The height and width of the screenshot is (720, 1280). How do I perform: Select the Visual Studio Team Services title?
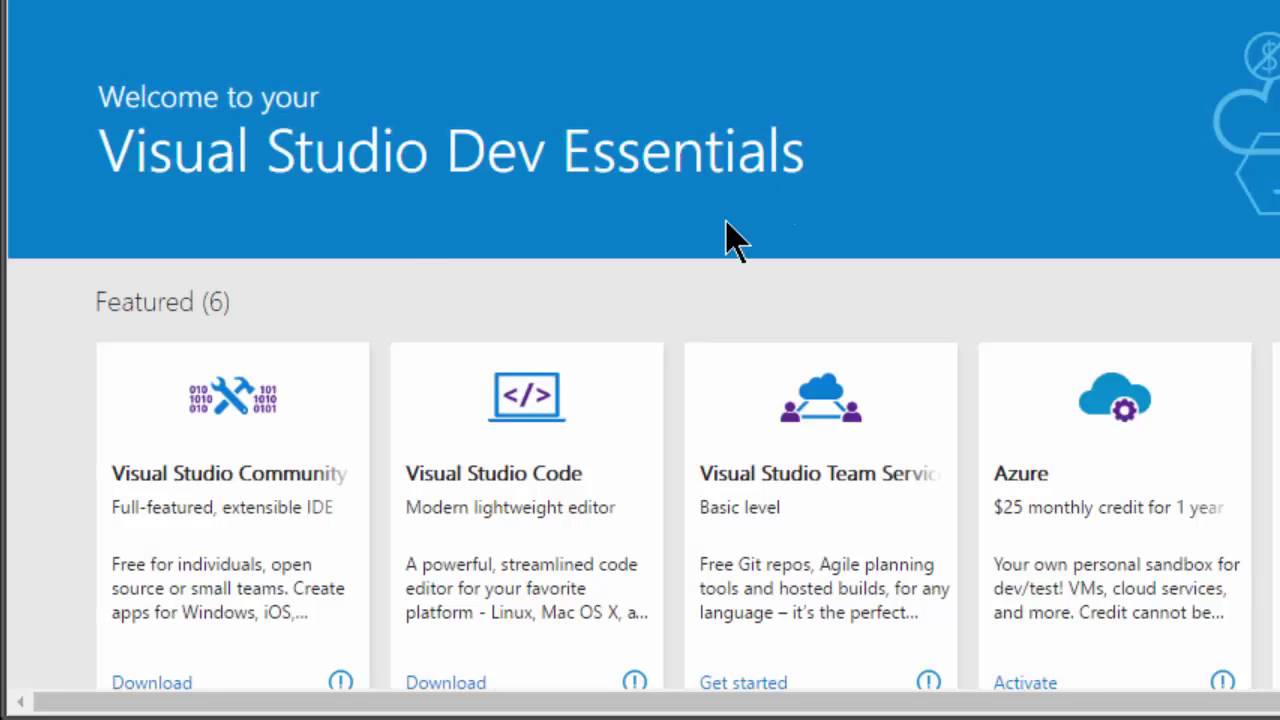(820, 473)
